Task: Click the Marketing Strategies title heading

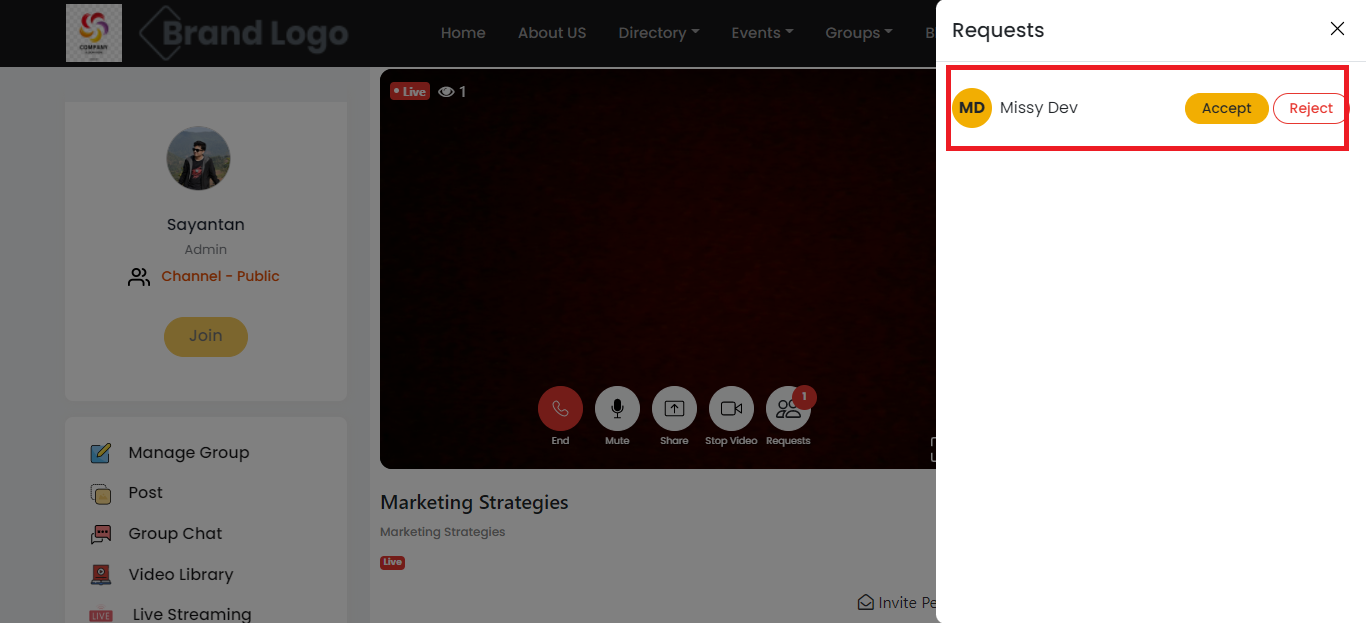Action: [x=474, y=502]
